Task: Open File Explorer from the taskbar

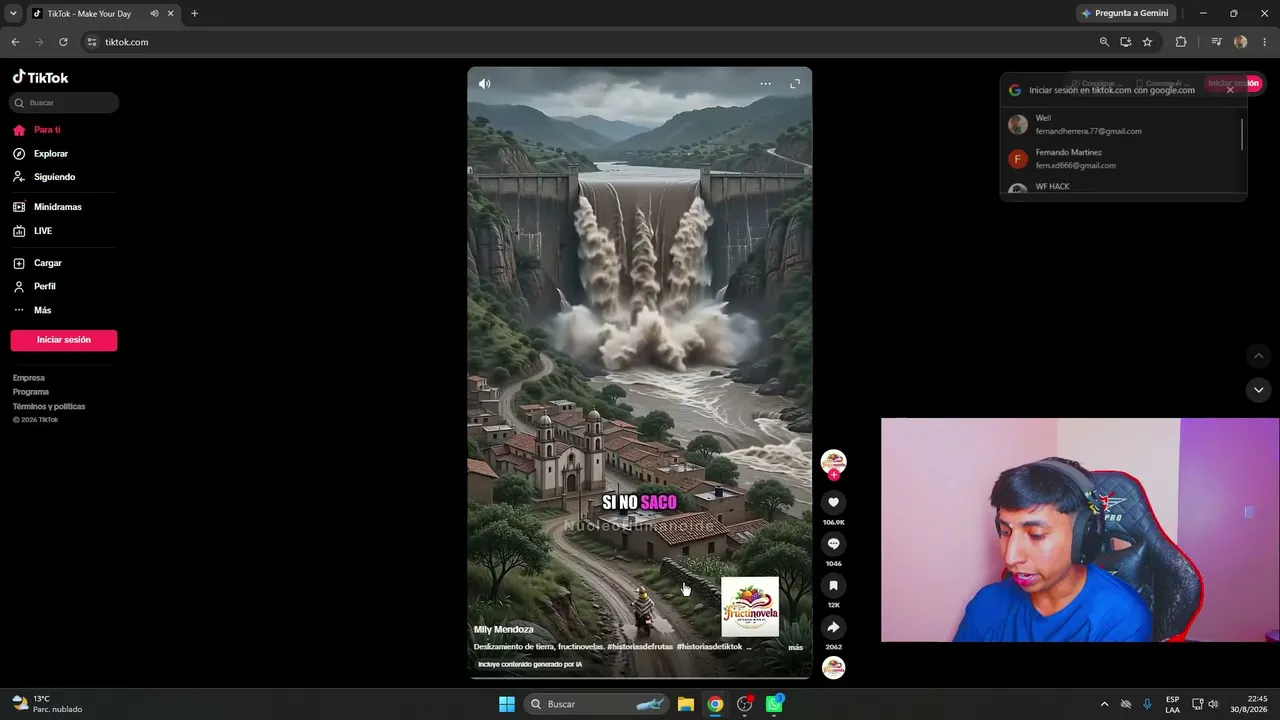Action: click(x=686, y=704)
